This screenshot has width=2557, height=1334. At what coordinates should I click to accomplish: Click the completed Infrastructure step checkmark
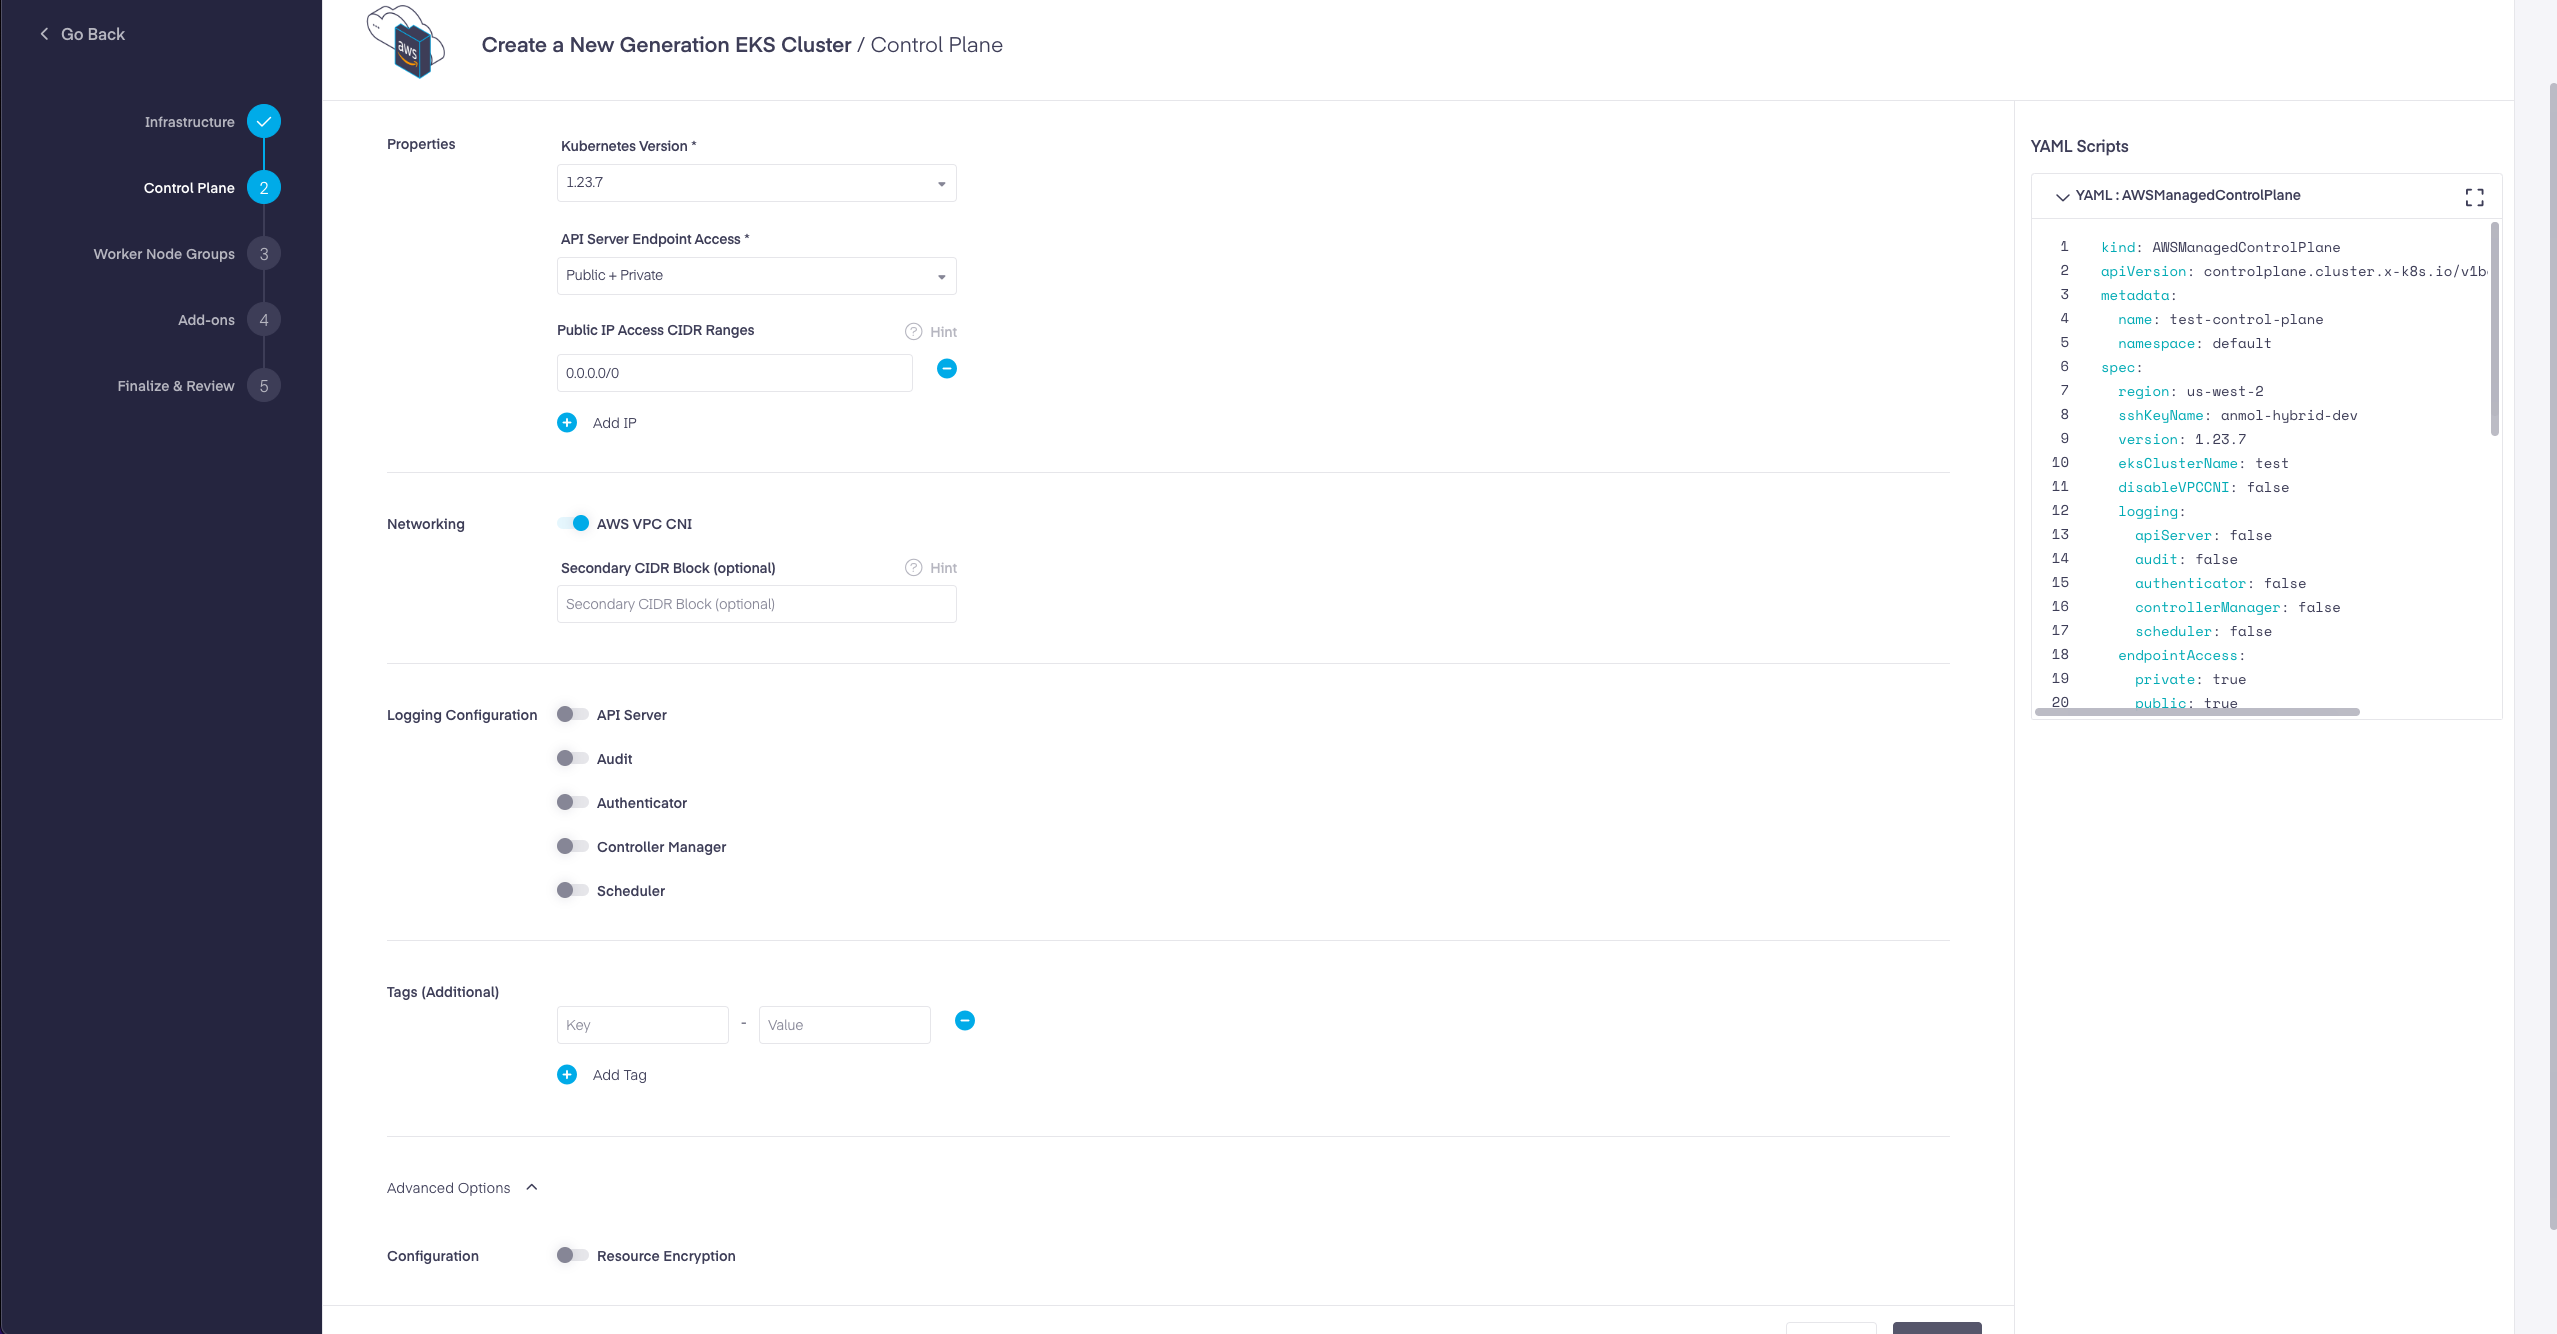click(x=264, y=122)
